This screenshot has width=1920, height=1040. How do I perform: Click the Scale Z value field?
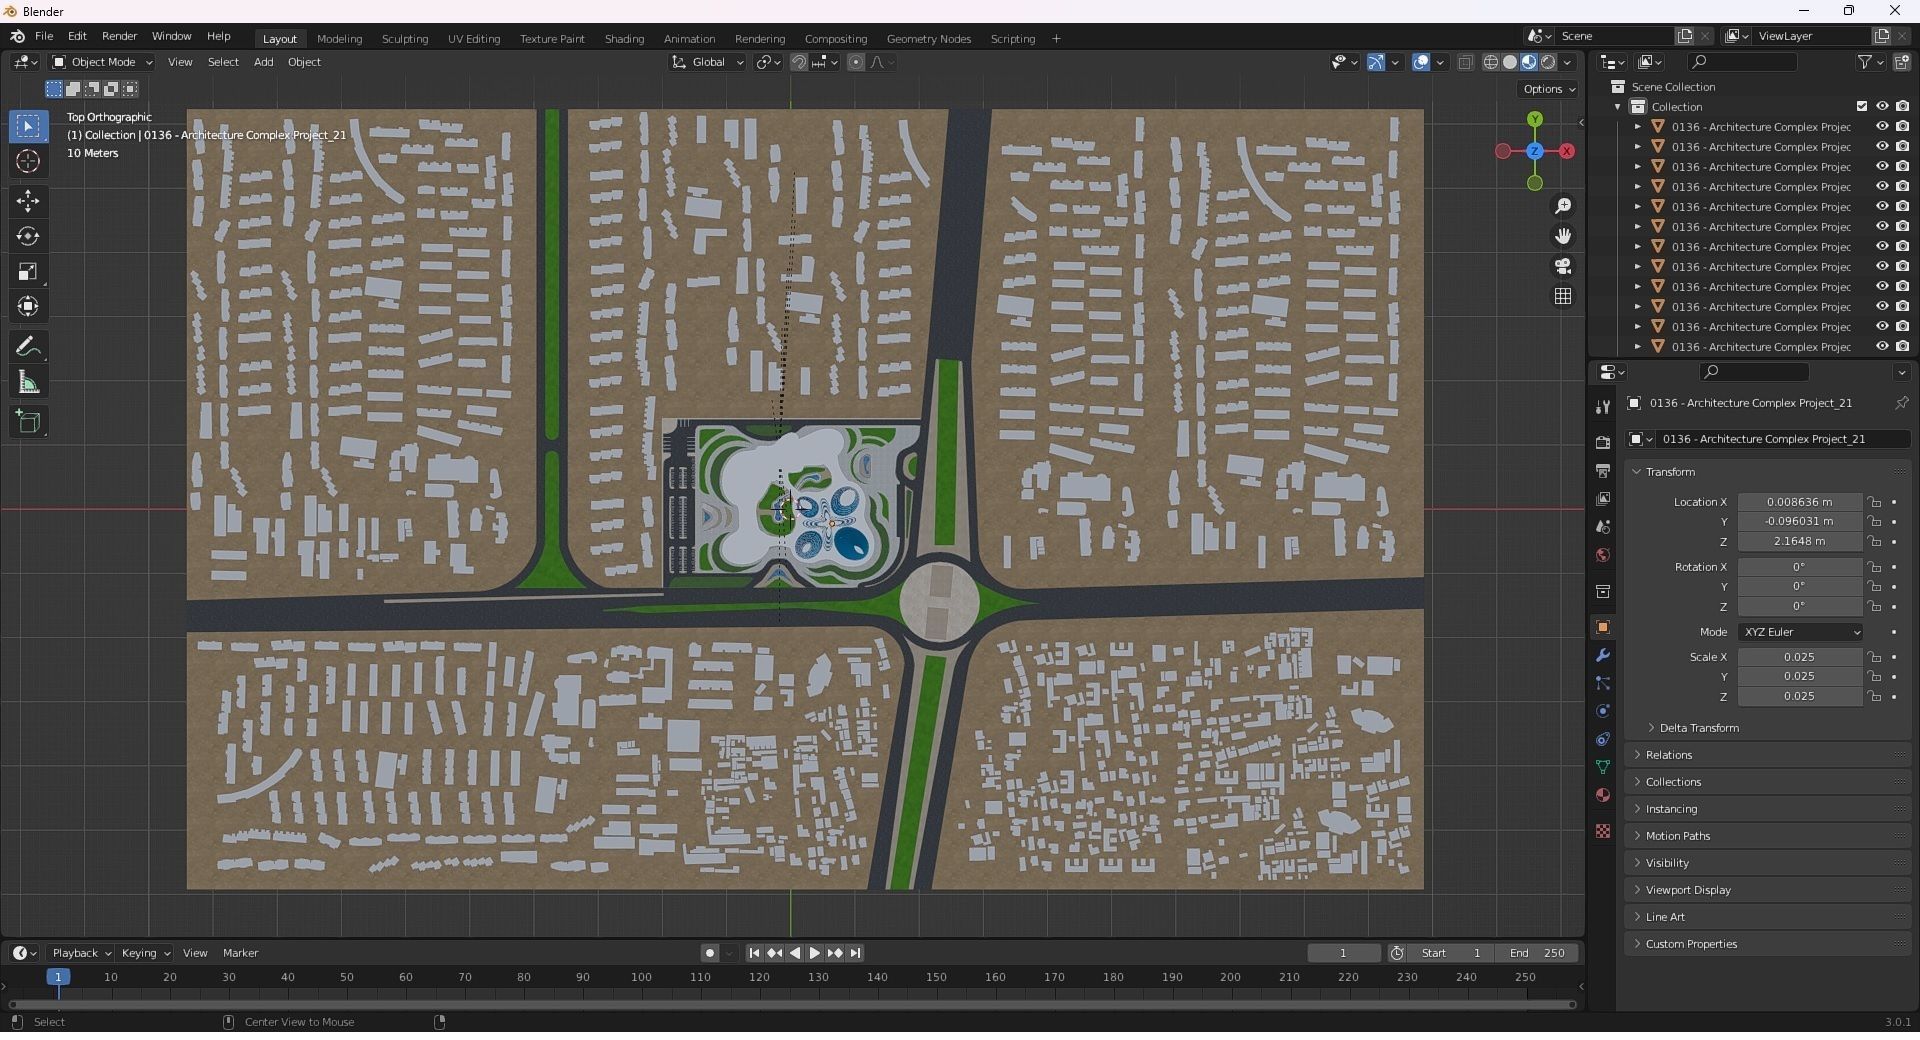1799,696
